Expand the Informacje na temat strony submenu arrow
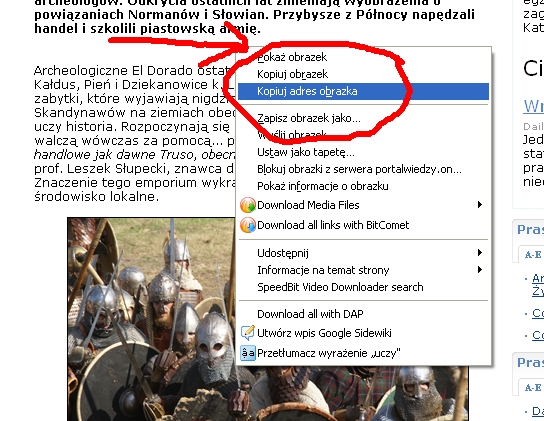The height and width of the screenshot is (421, 544). pyautogui.click(x=480, y=269)
